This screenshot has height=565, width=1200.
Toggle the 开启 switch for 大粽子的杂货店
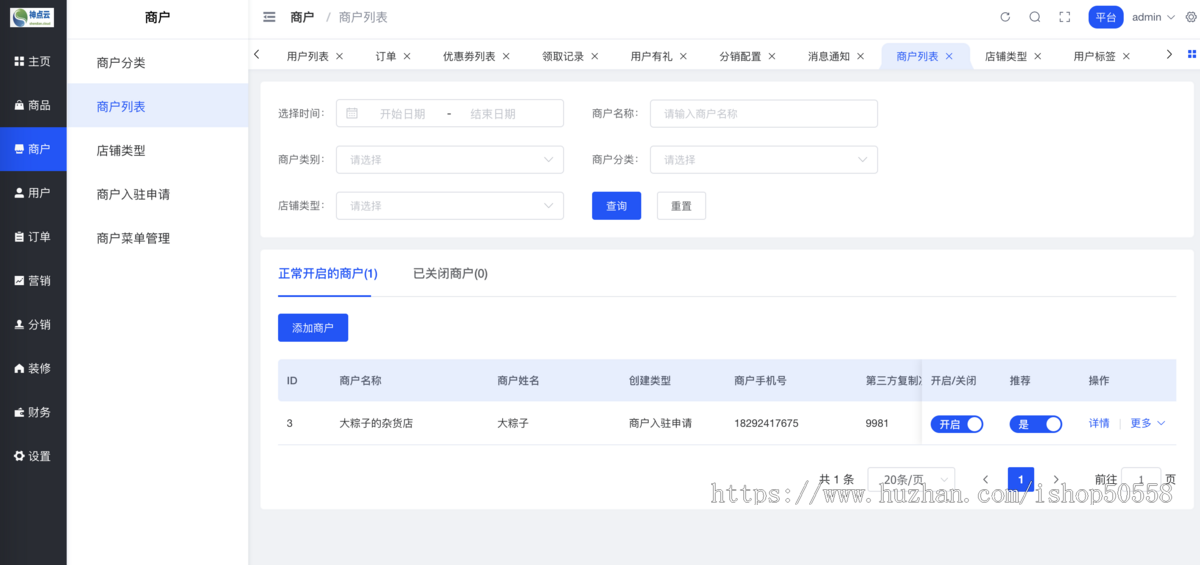pyautogui.click(x=957, y=424)
